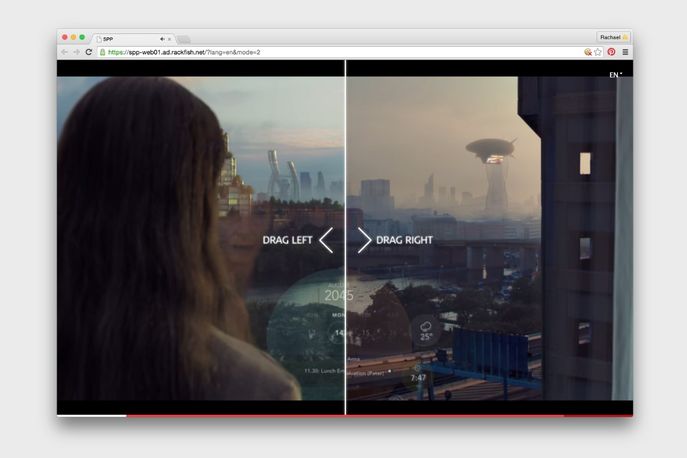The height and width of the screenshot is (458, 687).
Task: Click the Pinterest extension icon
Action: pyautogui.click(x=611, y=51)
